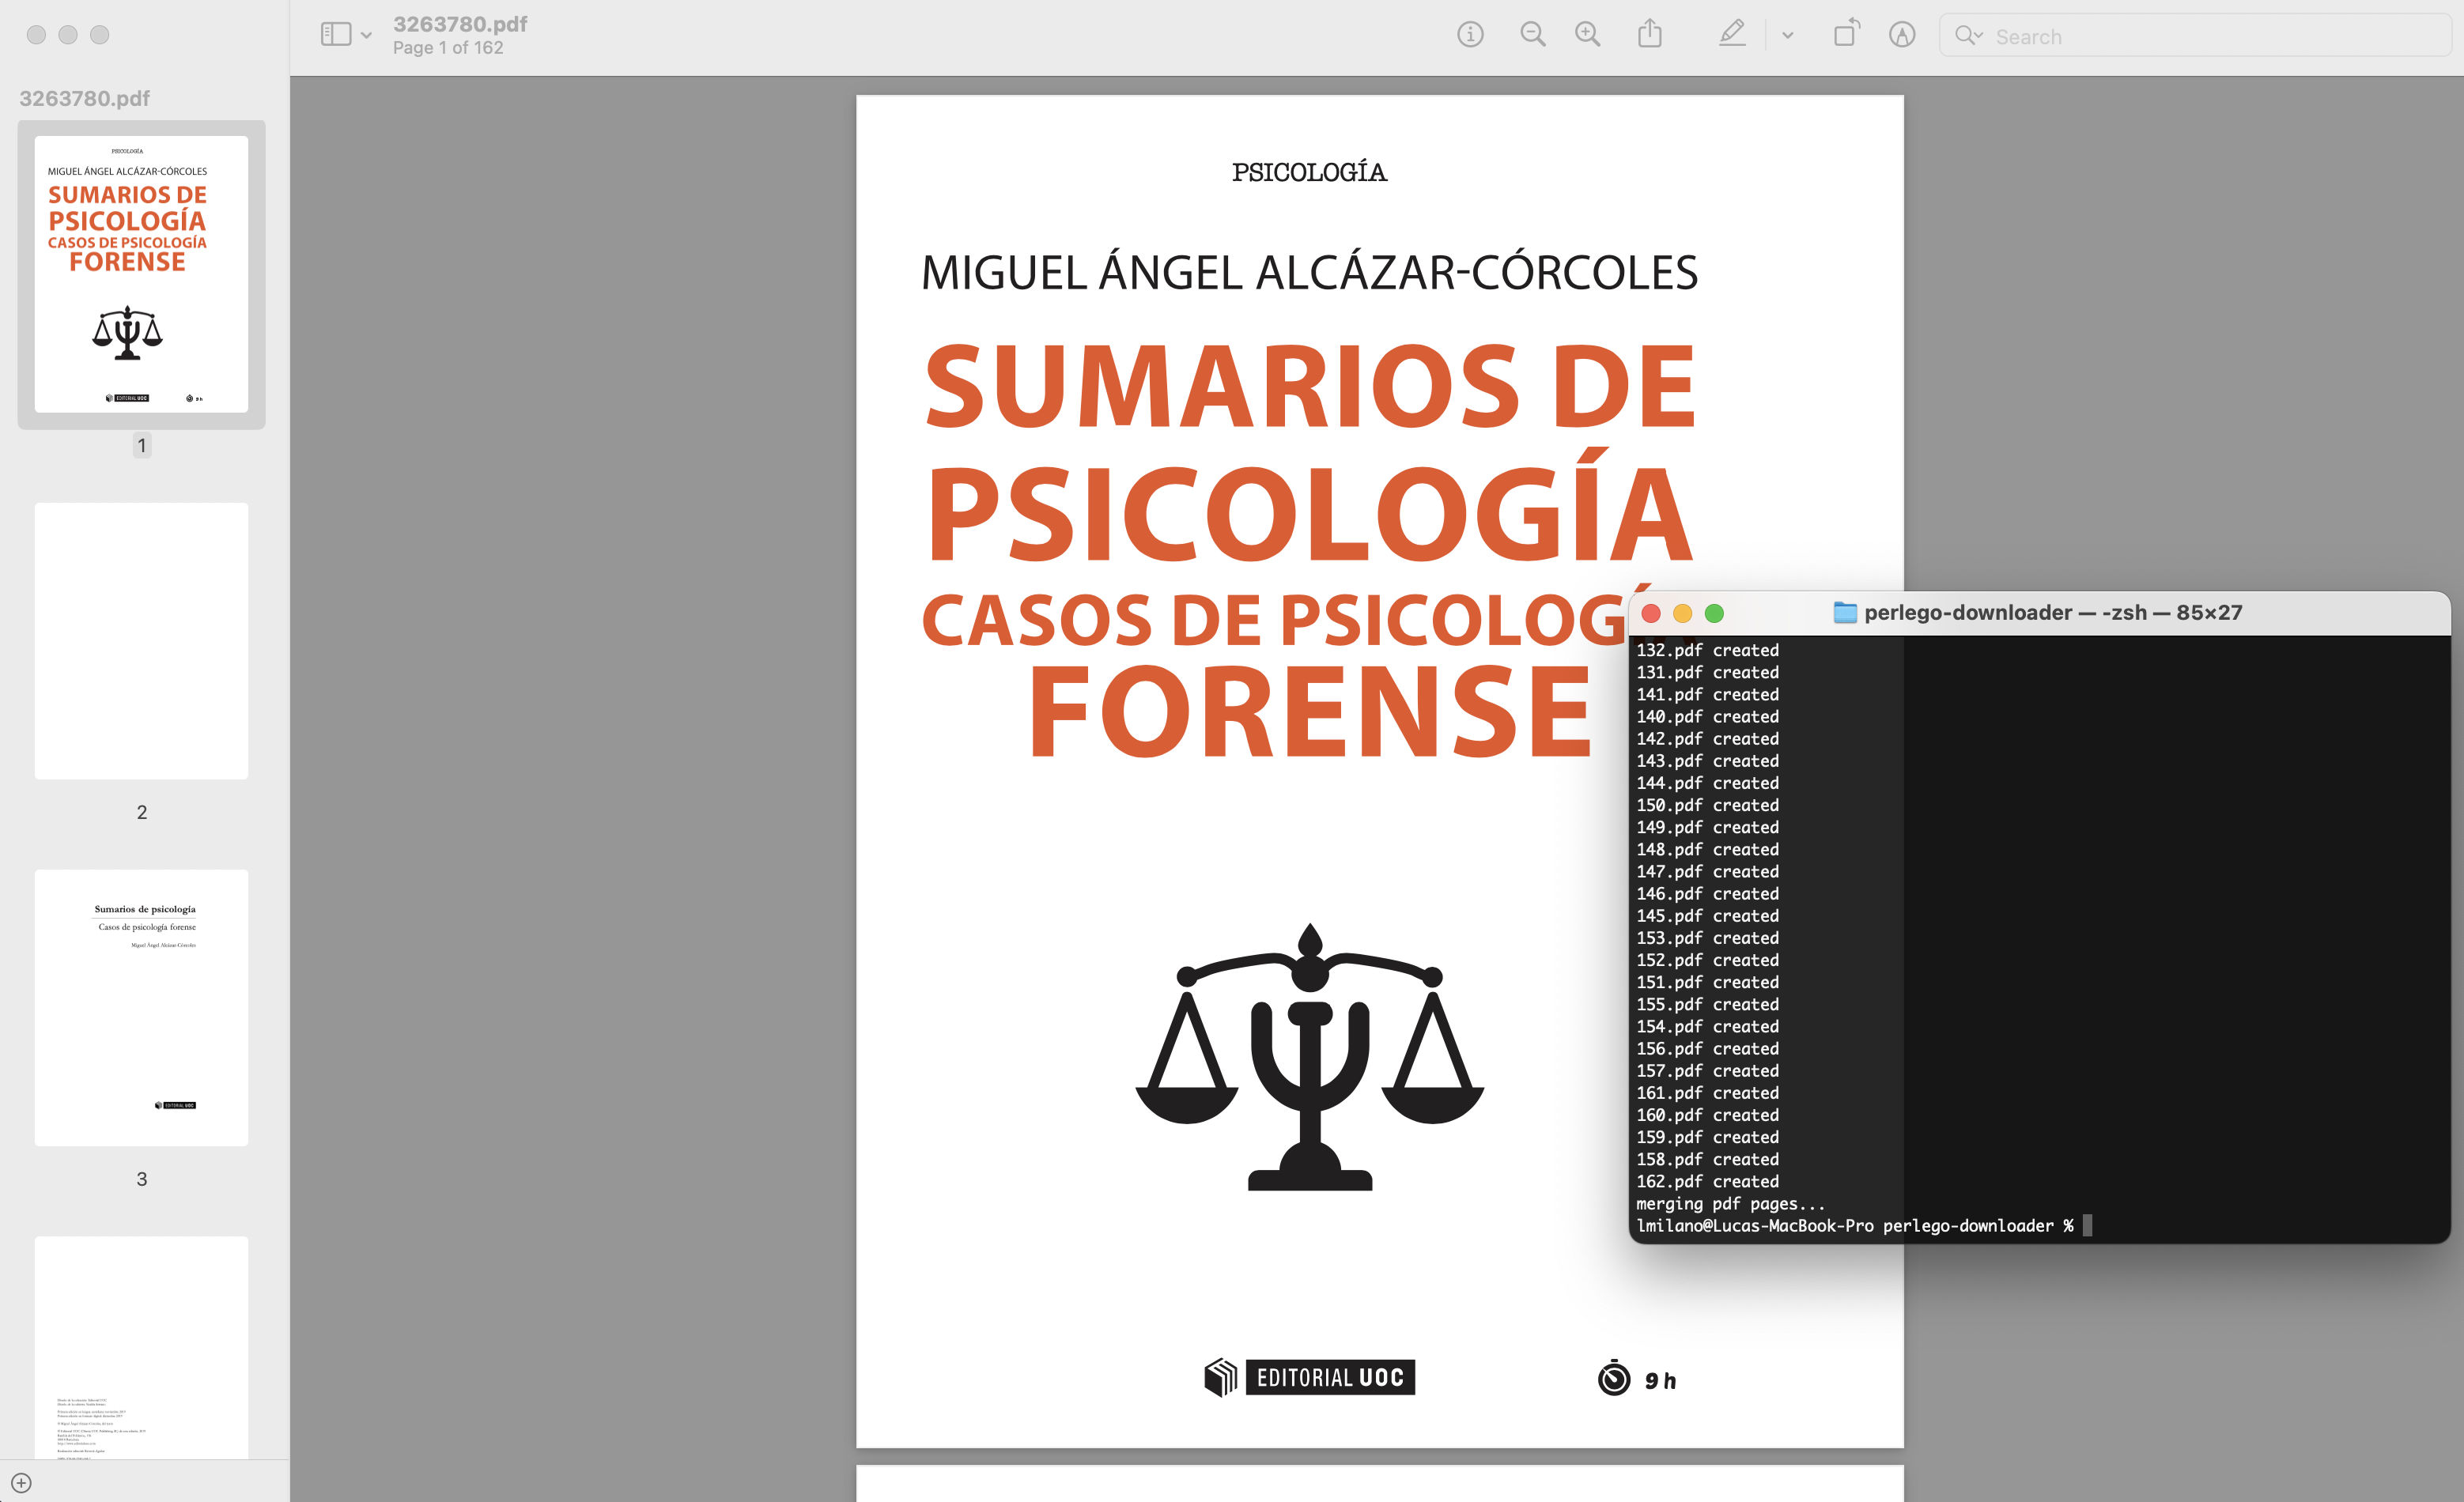Show the Markup toolbar

pyautogui.click(x=1901, y=35)
